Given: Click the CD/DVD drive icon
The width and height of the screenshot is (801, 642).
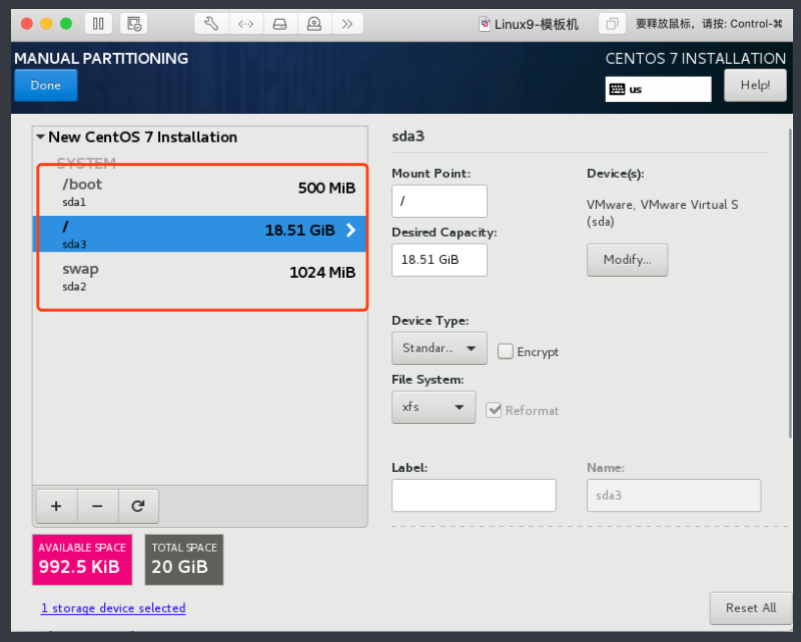Looking at the screenshot, I should click(x=314, y=23).
